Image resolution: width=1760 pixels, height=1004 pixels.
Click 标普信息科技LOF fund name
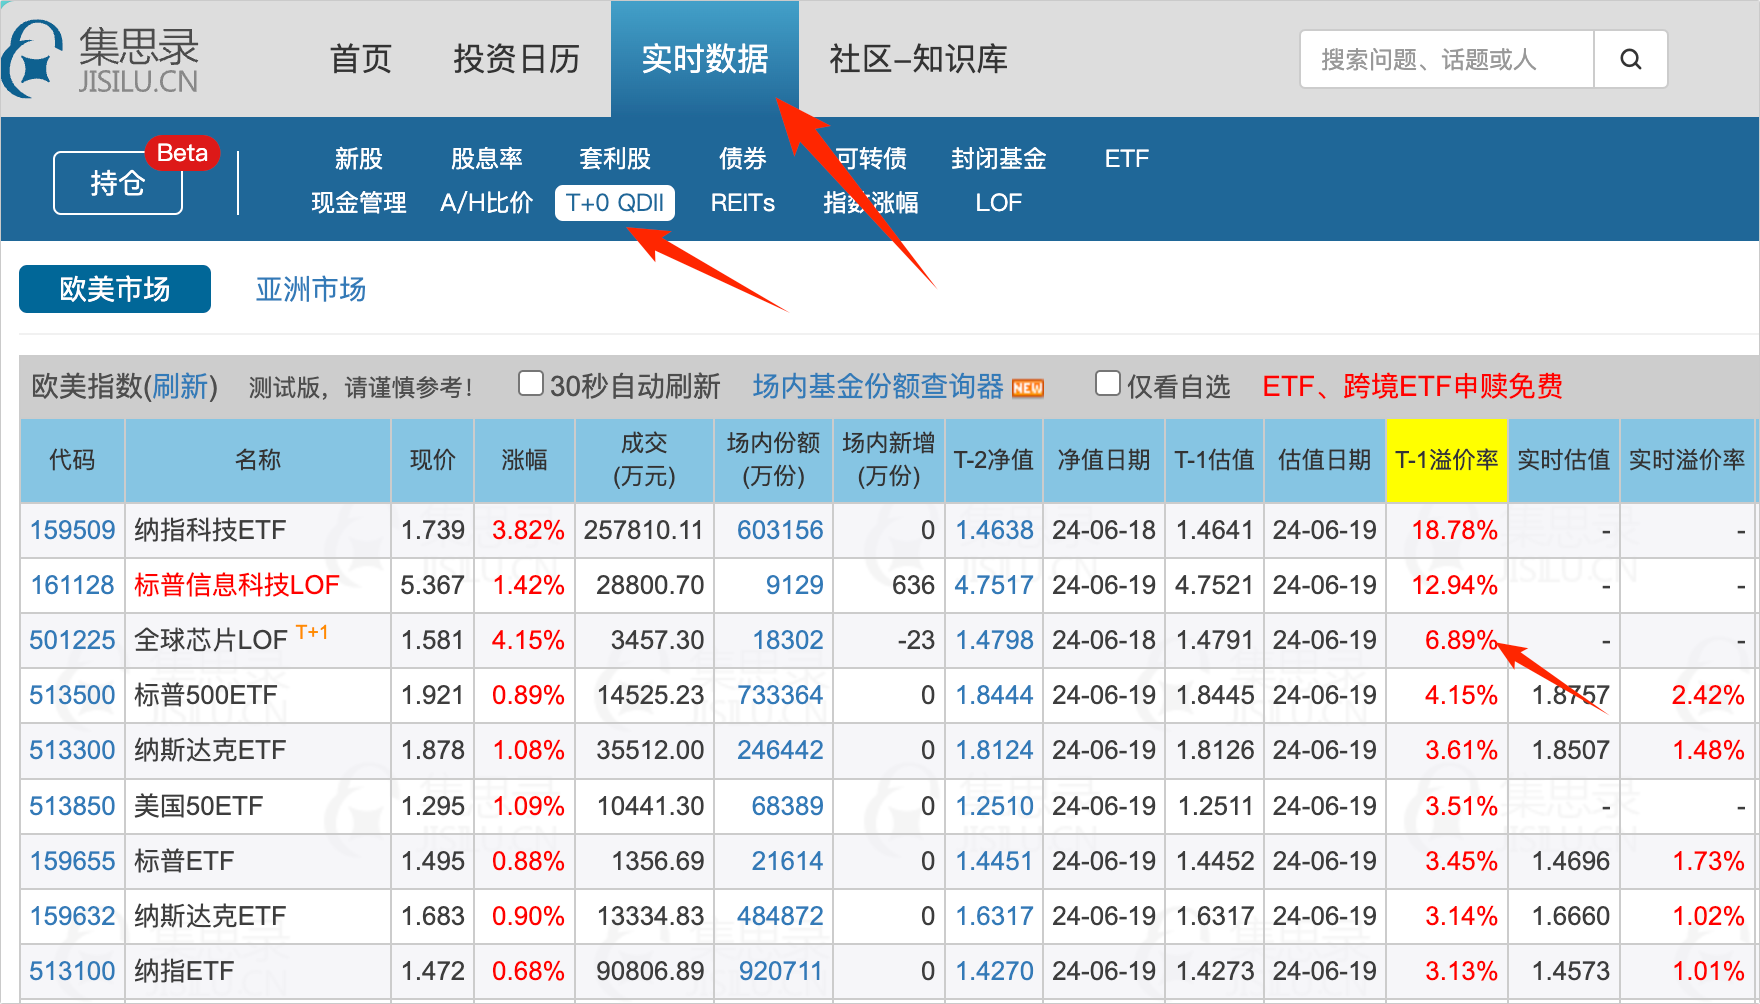(x=237, y=585)
